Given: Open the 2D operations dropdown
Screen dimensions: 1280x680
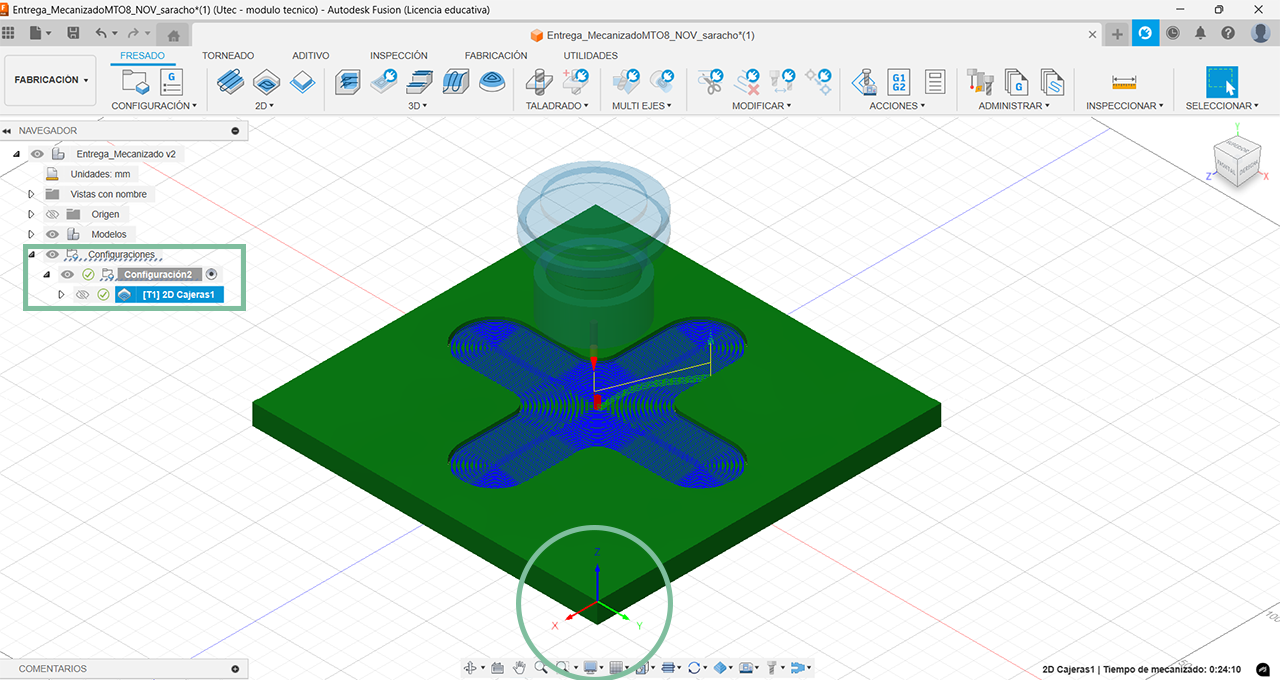Looking at the screenshot, I should coord(264,105).
